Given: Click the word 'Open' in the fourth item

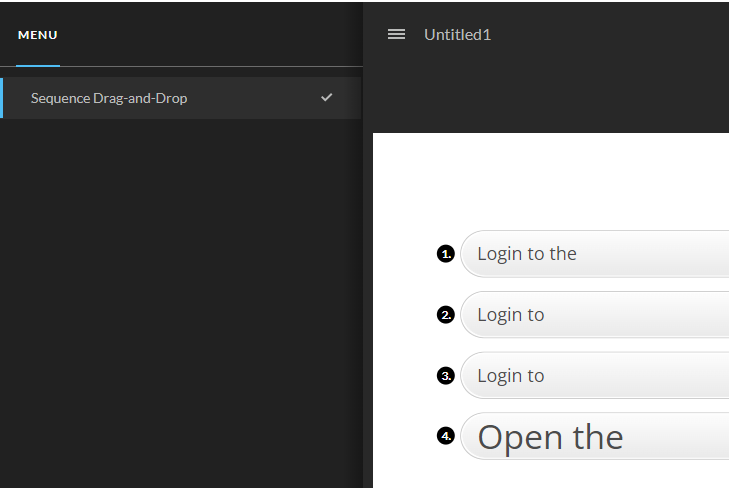Looking at the screenshot, I should click(x=515, y=437).
